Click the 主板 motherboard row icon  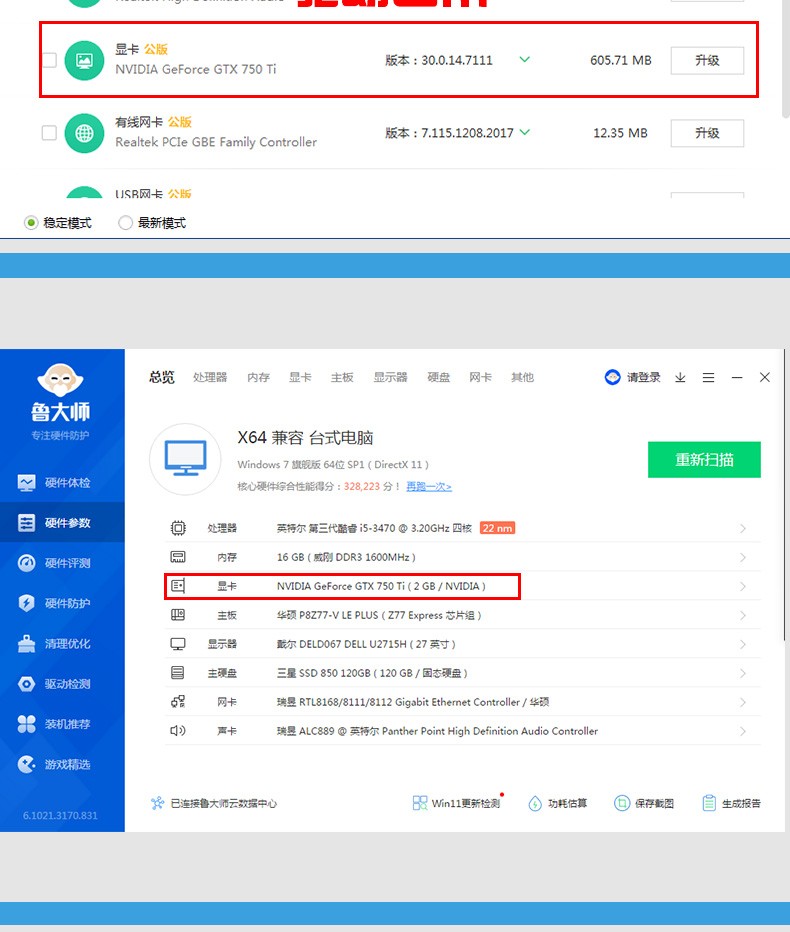tap(178, 615)
